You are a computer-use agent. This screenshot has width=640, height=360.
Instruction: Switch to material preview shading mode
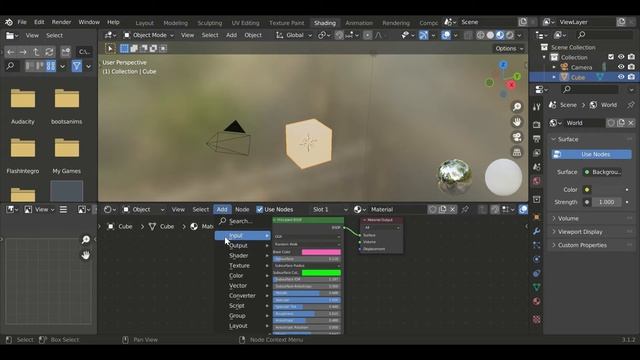coord(500,36)
